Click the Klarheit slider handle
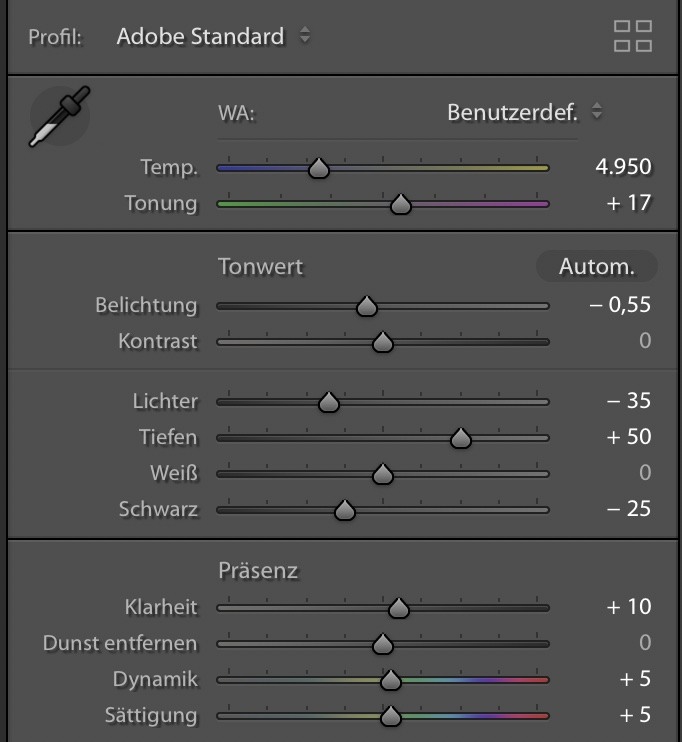The image size is (682, 742). click(x=398, y=607)
